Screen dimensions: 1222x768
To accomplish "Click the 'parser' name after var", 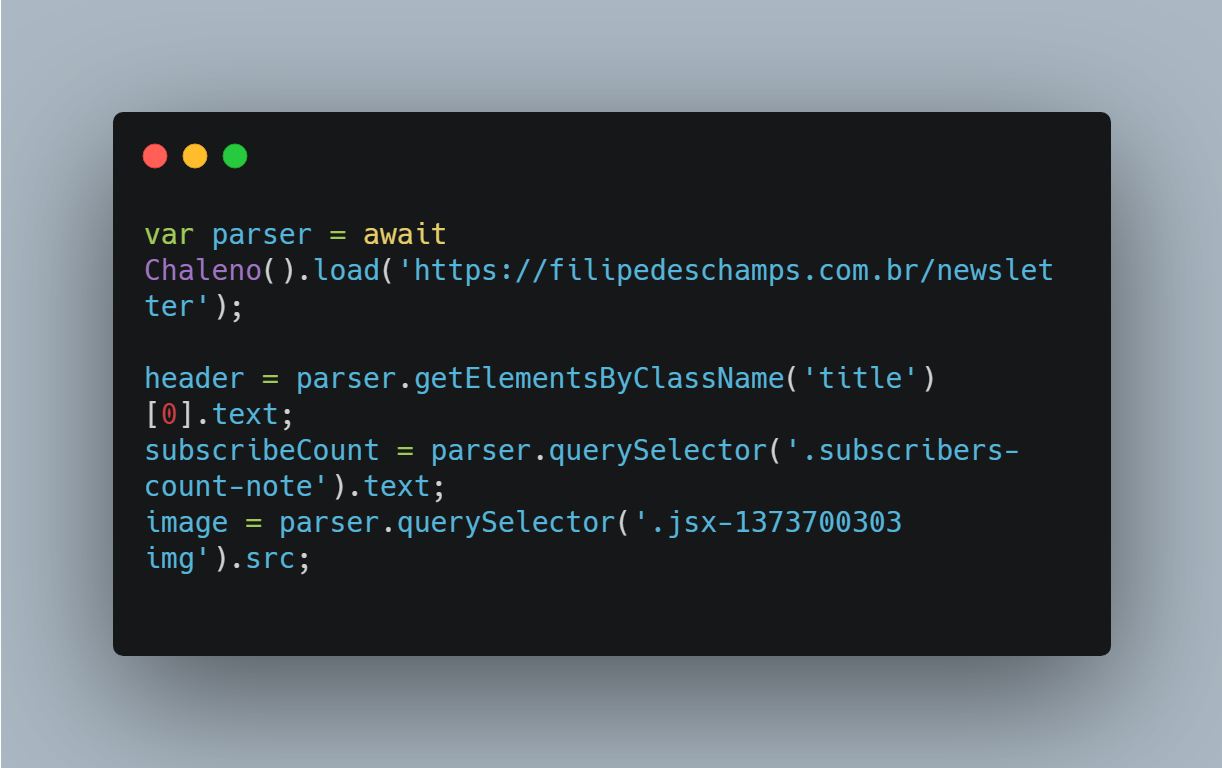I will click(x=262, y=235).
